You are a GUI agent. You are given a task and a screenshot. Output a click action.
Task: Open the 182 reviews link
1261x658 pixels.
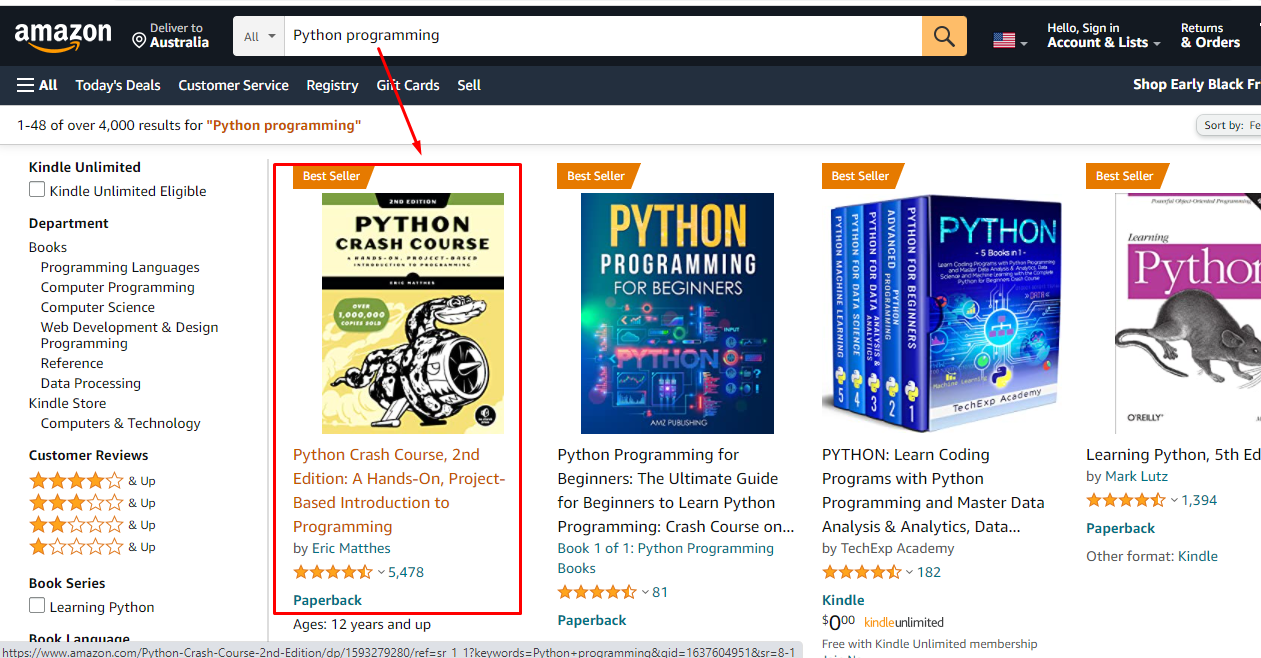pyautogui.click(x=929, y=572)
